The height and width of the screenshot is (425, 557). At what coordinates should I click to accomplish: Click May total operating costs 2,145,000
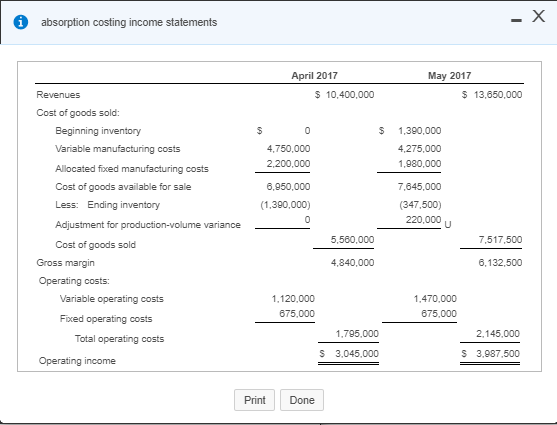click(498, 334)
